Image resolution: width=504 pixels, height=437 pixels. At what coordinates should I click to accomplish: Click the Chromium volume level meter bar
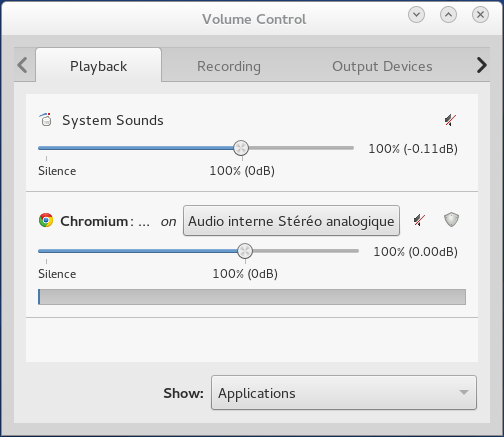click(x=252, y=297)
